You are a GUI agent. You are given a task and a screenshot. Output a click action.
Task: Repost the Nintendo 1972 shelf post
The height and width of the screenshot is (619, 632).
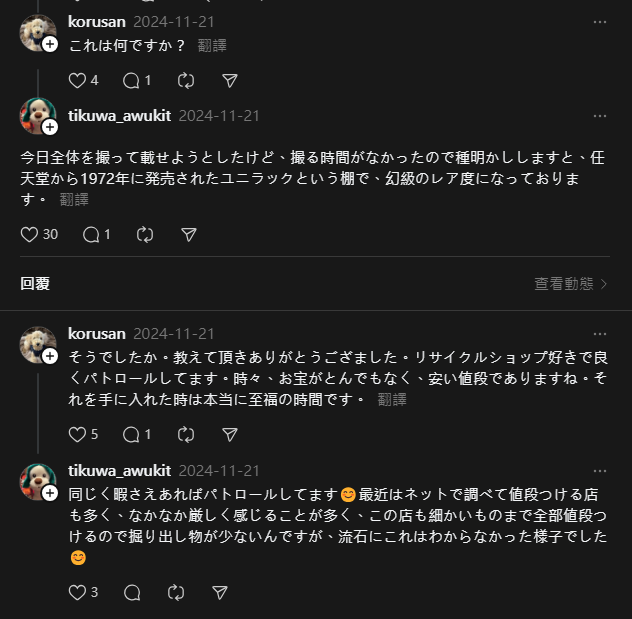(145, 234)
